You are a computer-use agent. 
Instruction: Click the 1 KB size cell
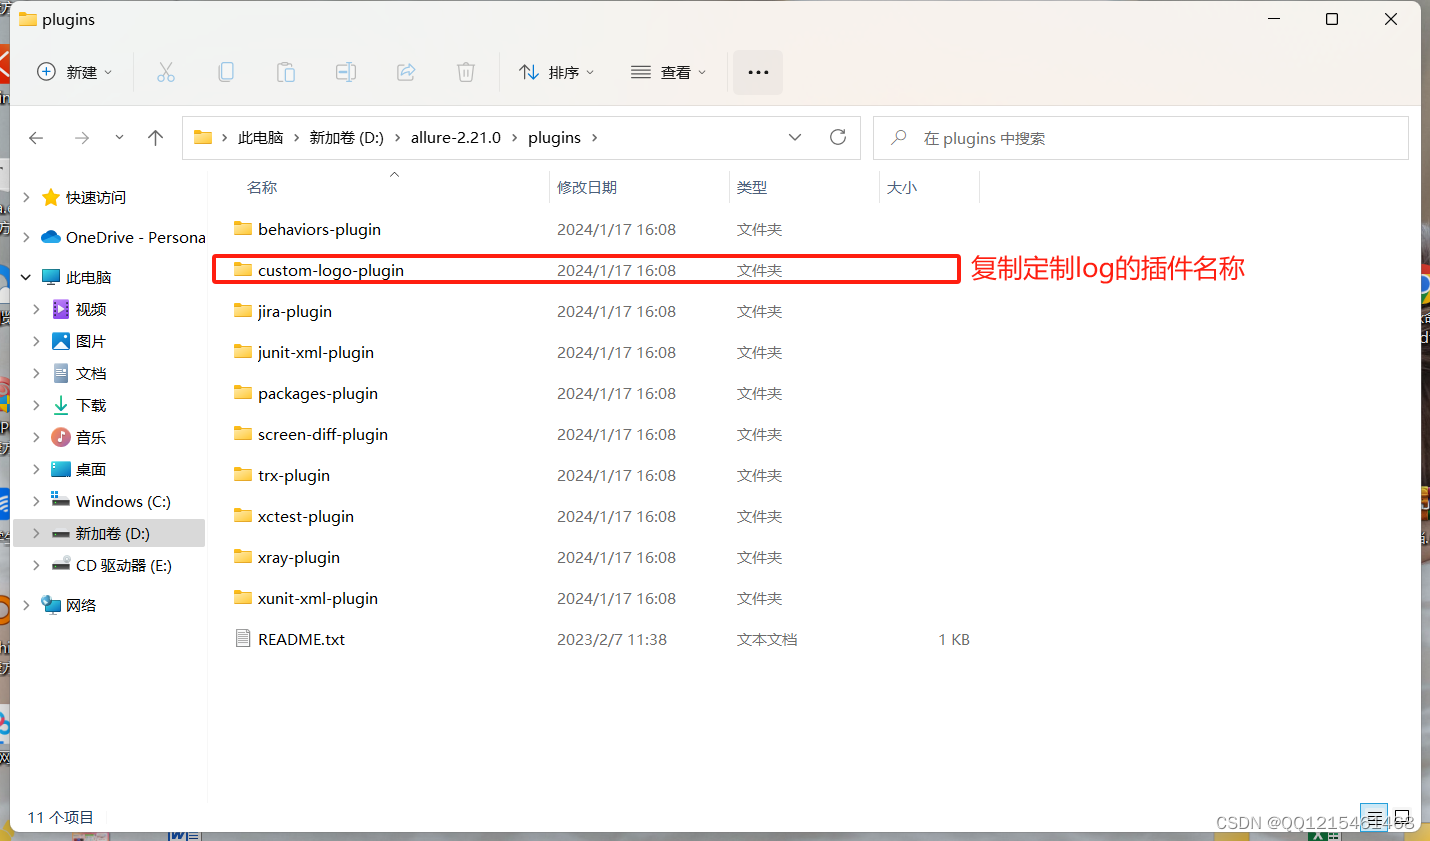954,639
